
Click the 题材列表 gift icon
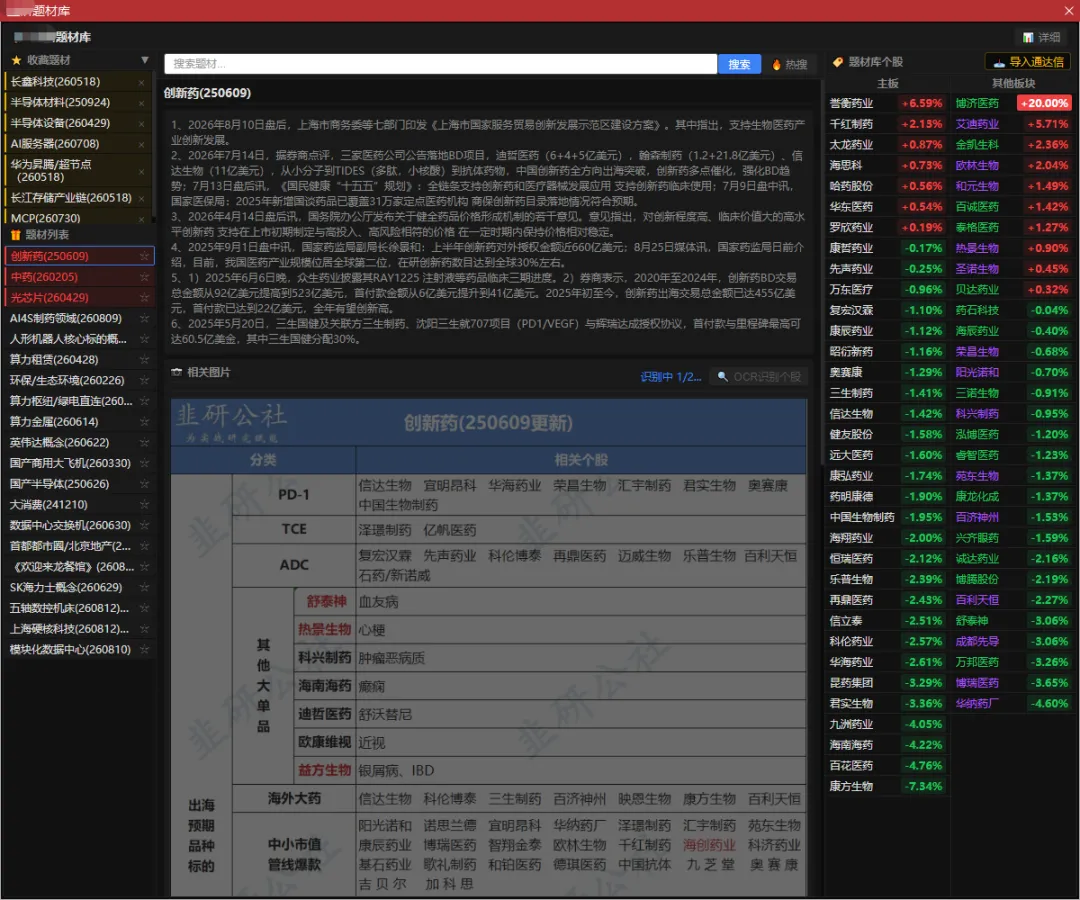click(x=16, y=235)
